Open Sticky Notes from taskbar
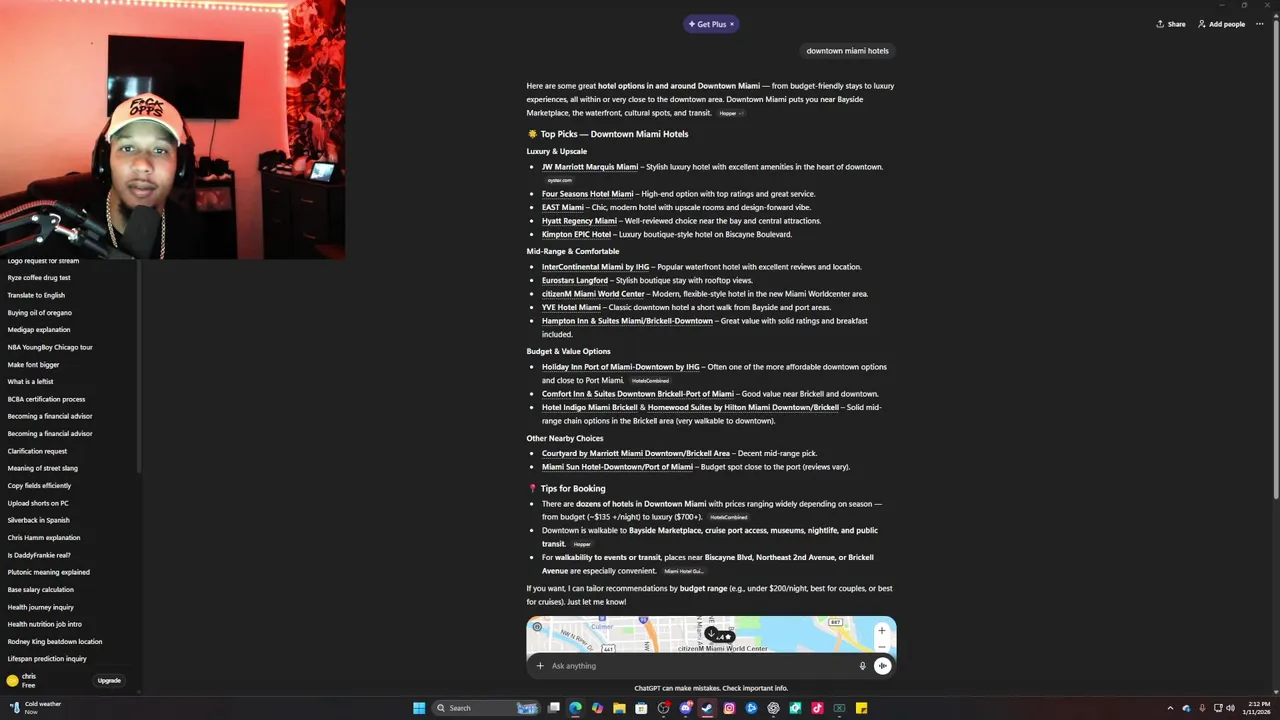The width and height of the screenshot is (1280, 720). 861,708
